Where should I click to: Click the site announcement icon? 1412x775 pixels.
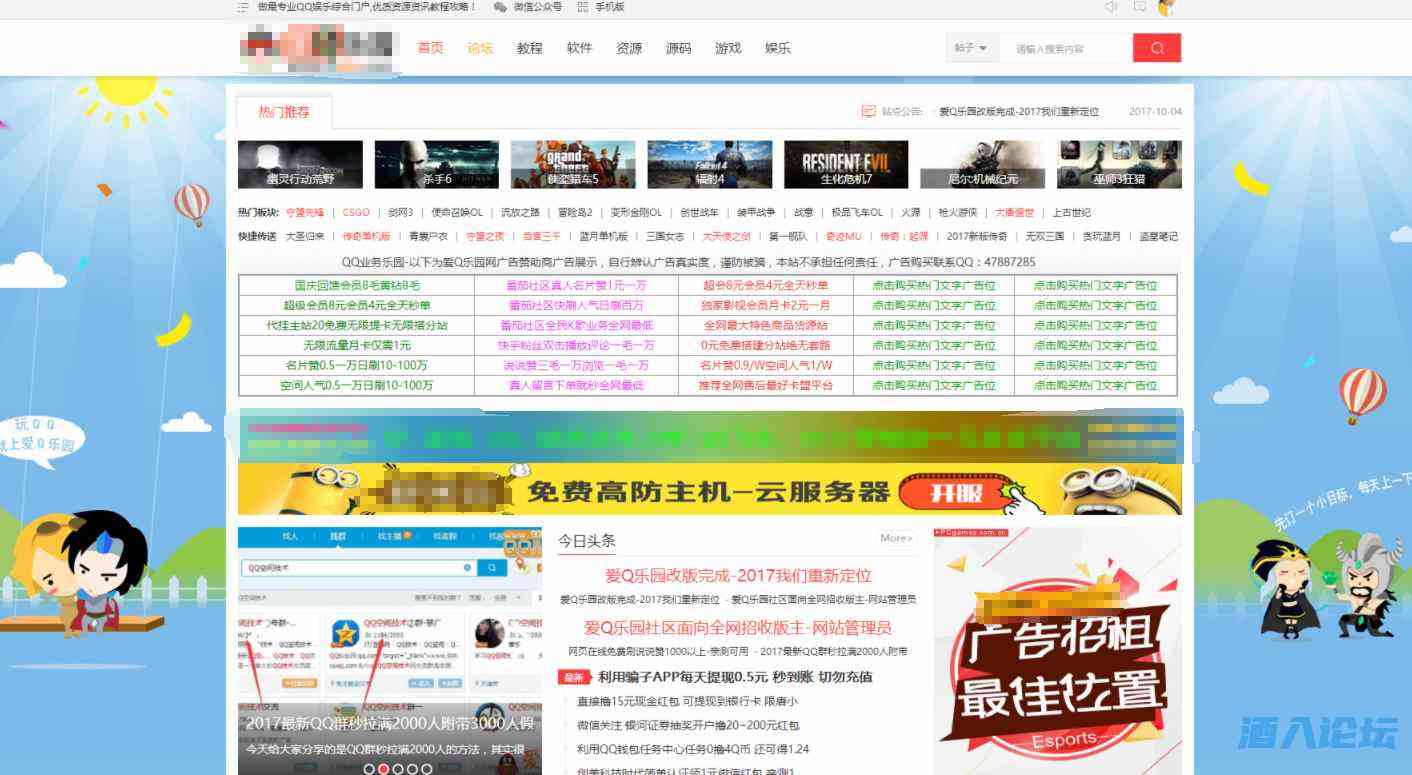[868, 112]
